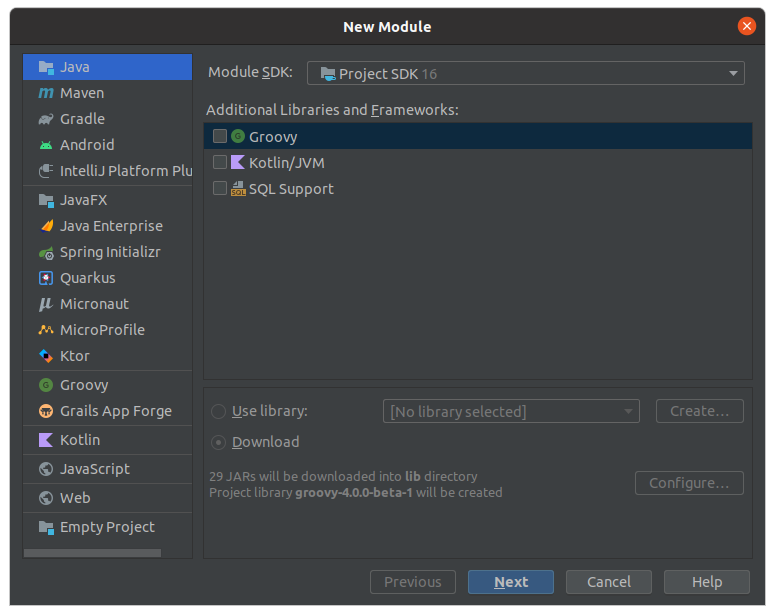Screen dimensions: 775x615
Task: Close the New Module dialog
Action: 746,26
